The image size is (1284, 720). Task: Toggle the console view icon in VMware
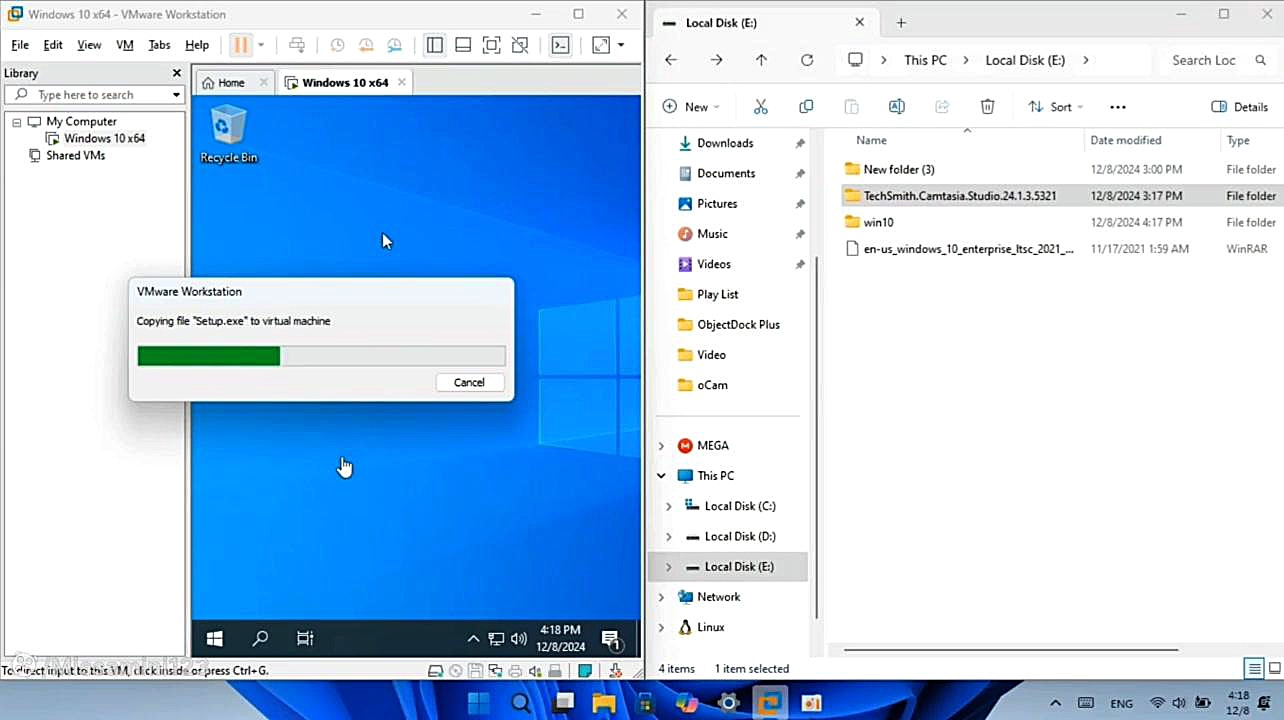coord(561,45)
